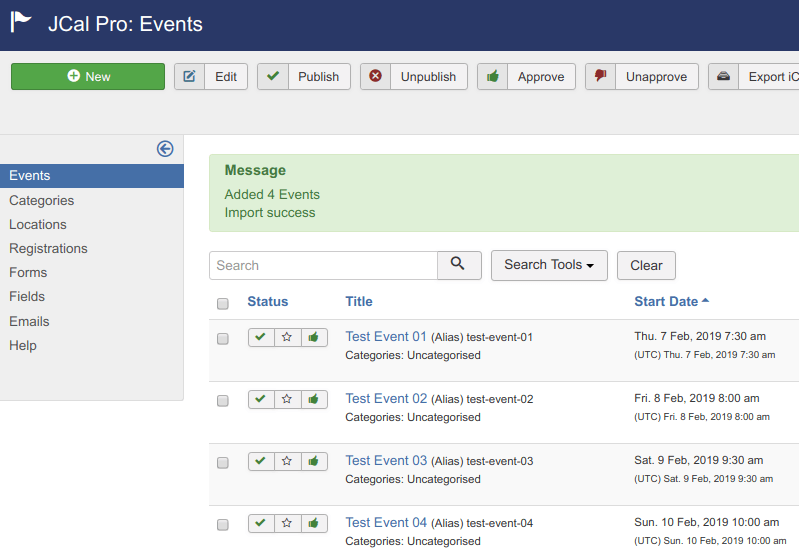Open Categories in the sidebar menu
Viewport: 799px width, 551px height.
coord(41,200)
